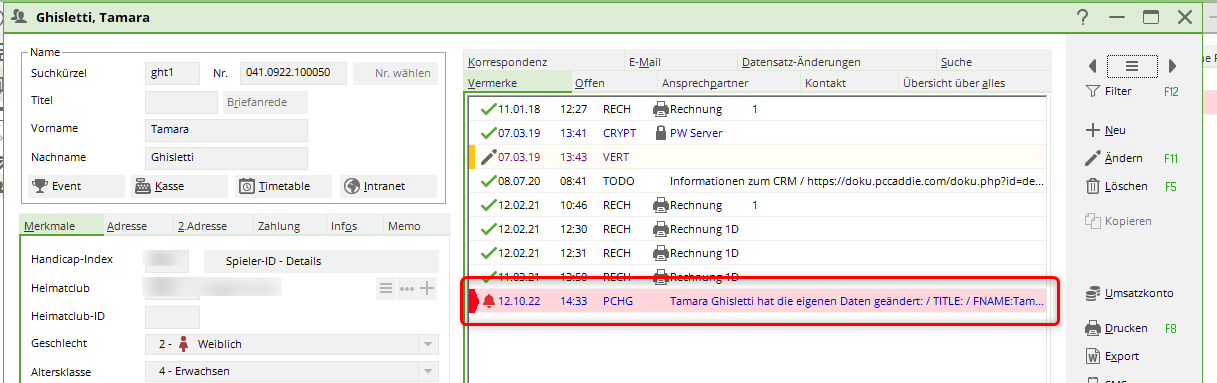Select the 12.02.21 12:31 Rechnung 1D row
This screenshot has width=1217, height=383.
coord(757,253)
